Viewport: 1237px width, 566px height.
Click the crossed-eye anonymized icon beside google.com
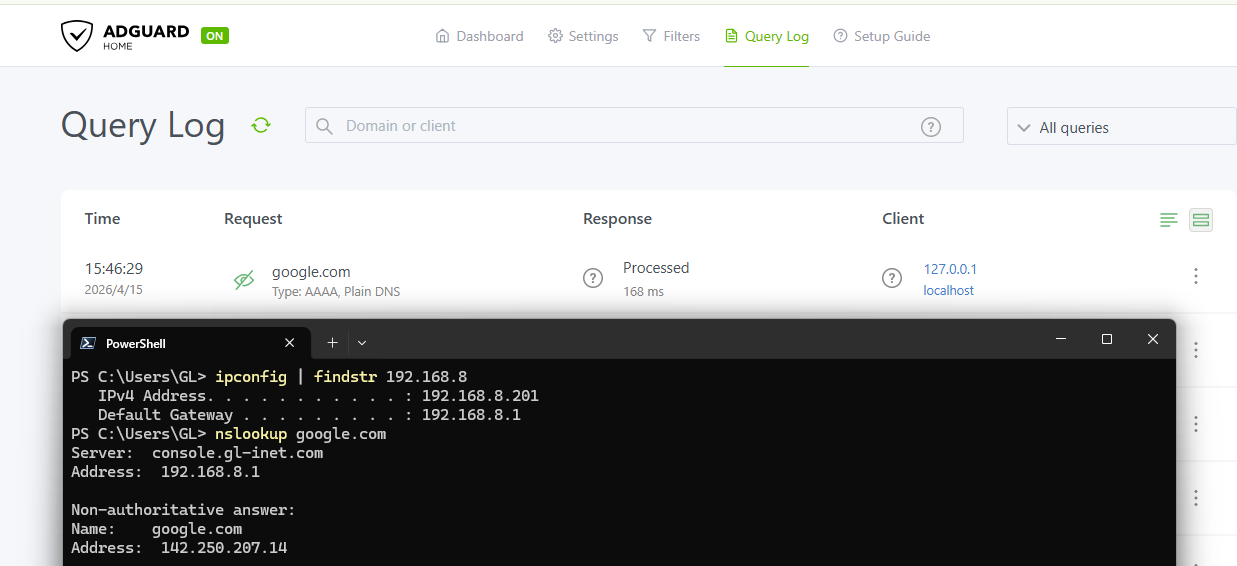(244, 280)
